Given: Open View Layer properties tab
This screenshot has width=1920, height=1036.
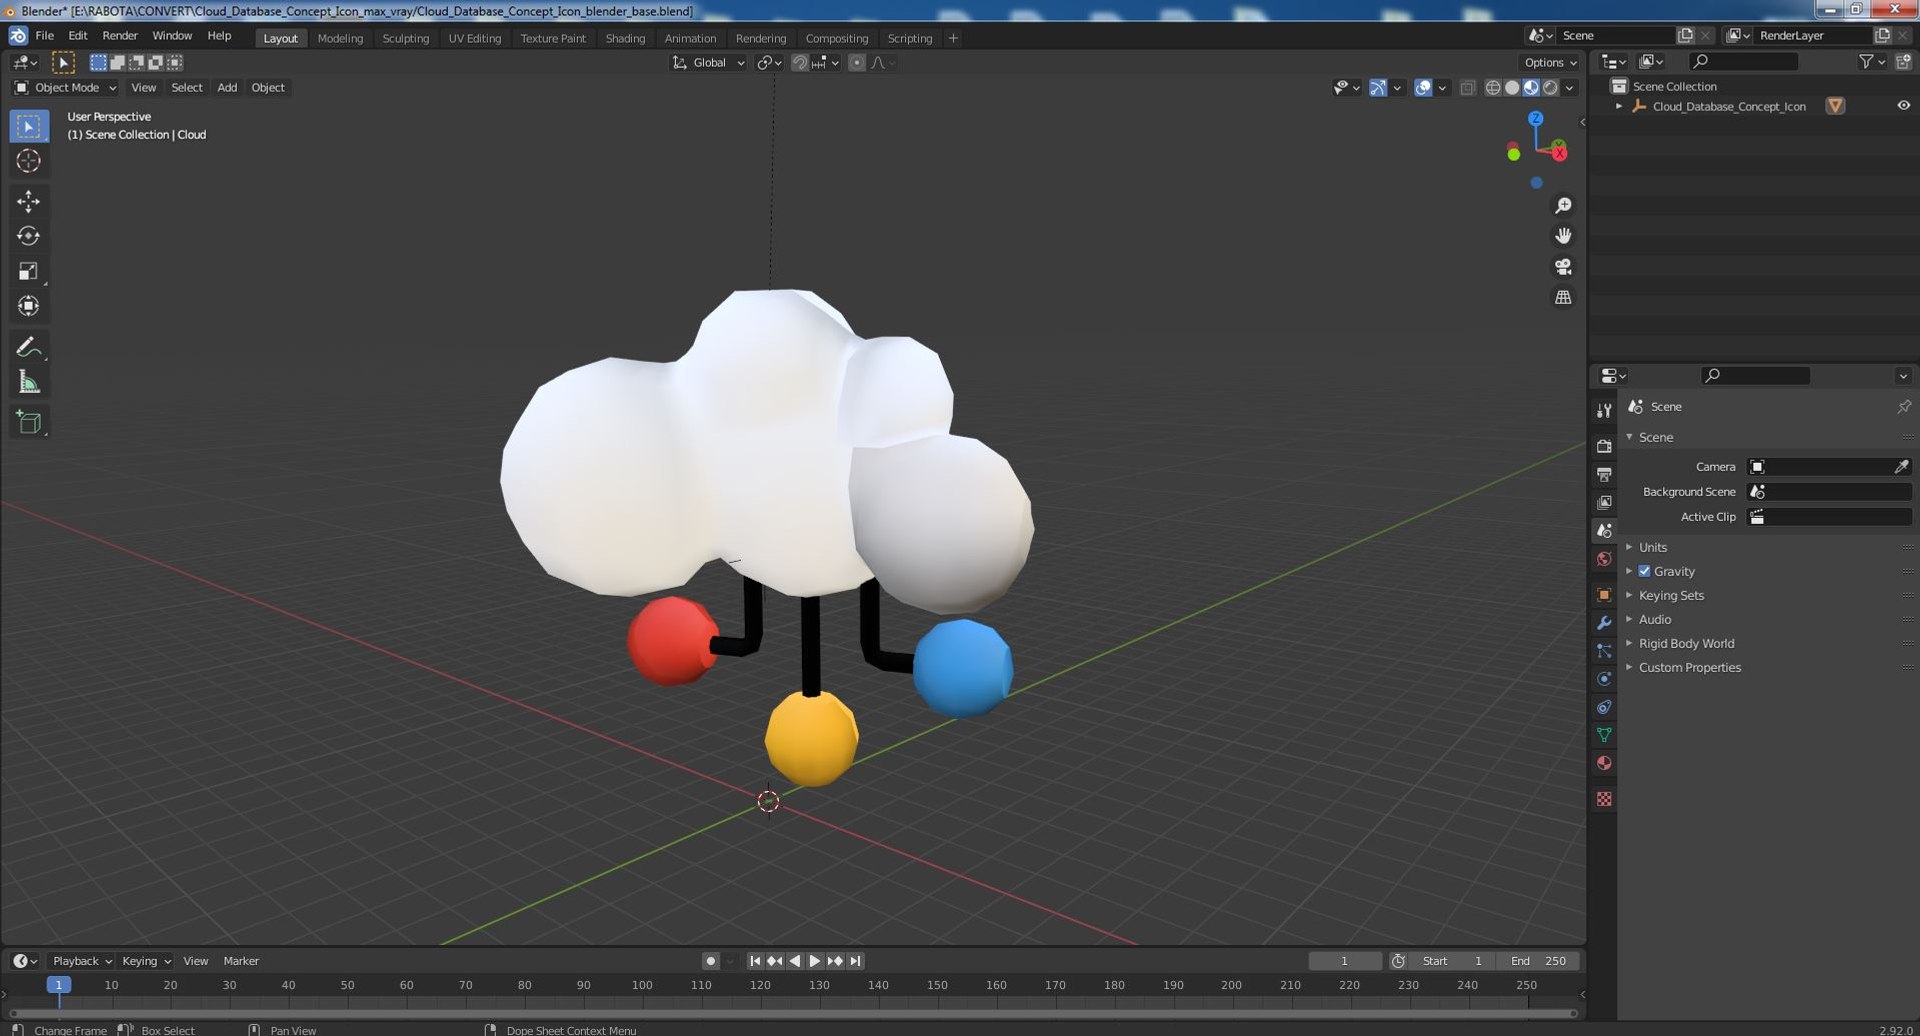Looking at the screenshot, I should coord(1604,502).
